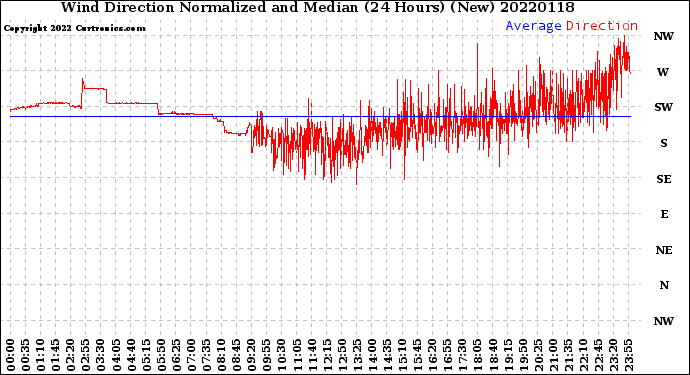This screenshot has height=375, width=690.
Task: Select the blue Average legend label
Action: coord(533,26)
